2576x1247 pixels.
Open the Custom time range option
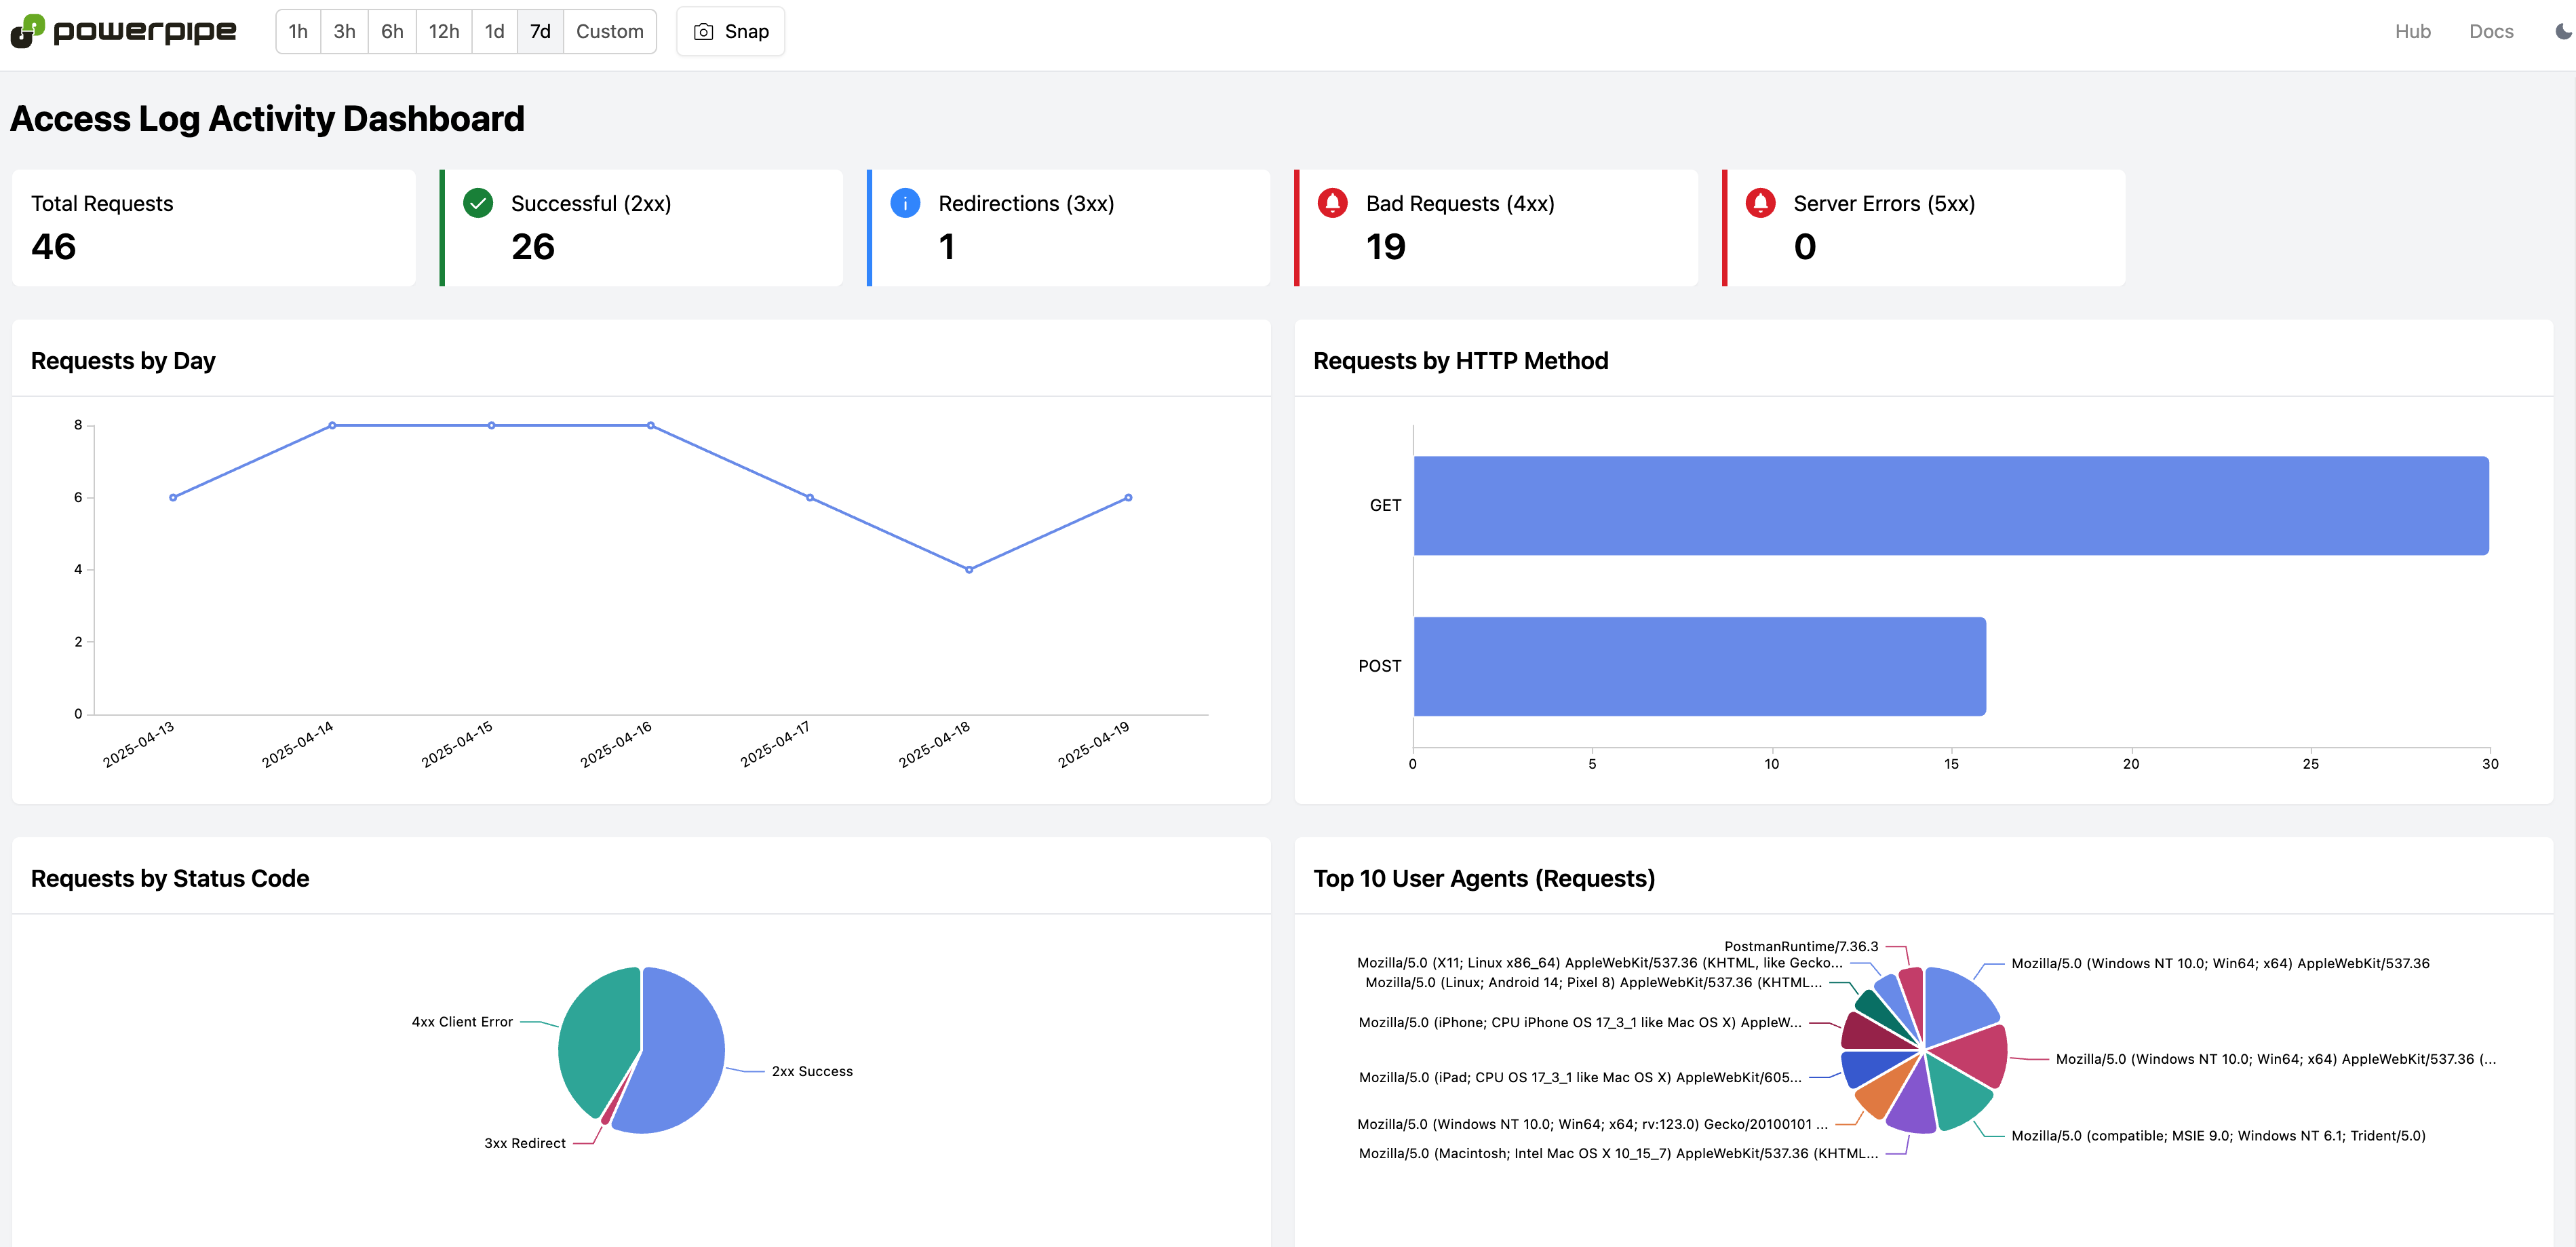pos(610,31)
